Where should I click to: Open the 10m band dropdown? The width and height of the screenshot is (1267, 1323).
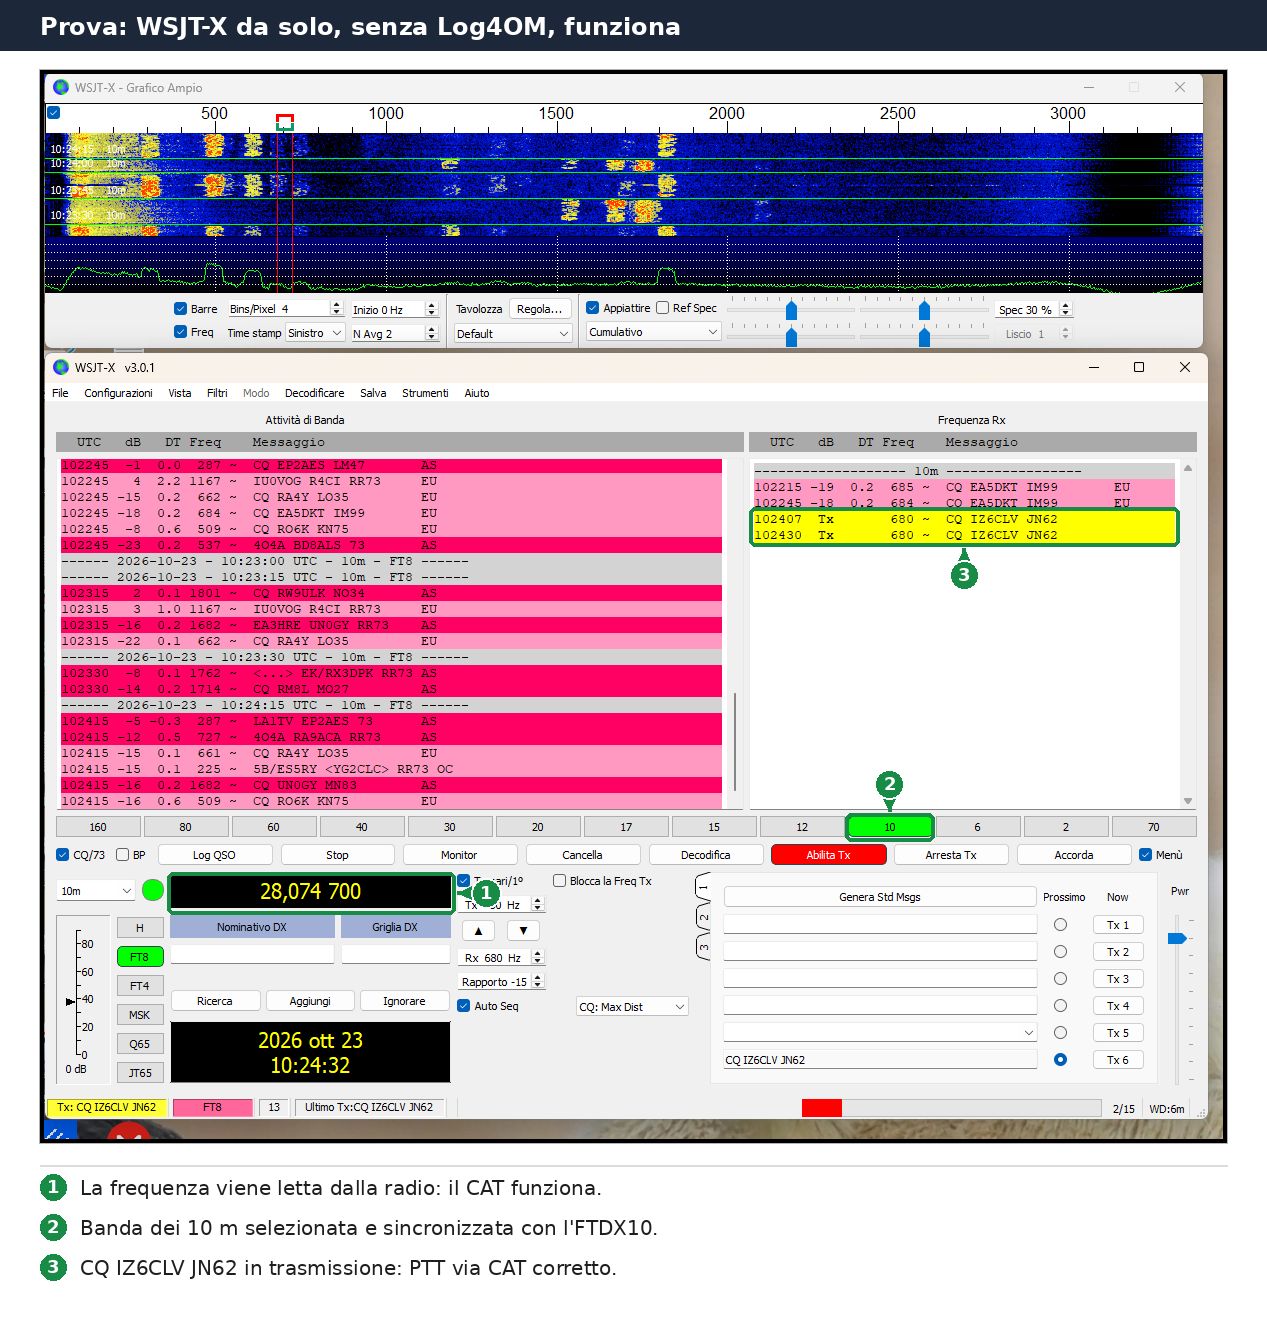pyautogui.click(x=96, y=891)
